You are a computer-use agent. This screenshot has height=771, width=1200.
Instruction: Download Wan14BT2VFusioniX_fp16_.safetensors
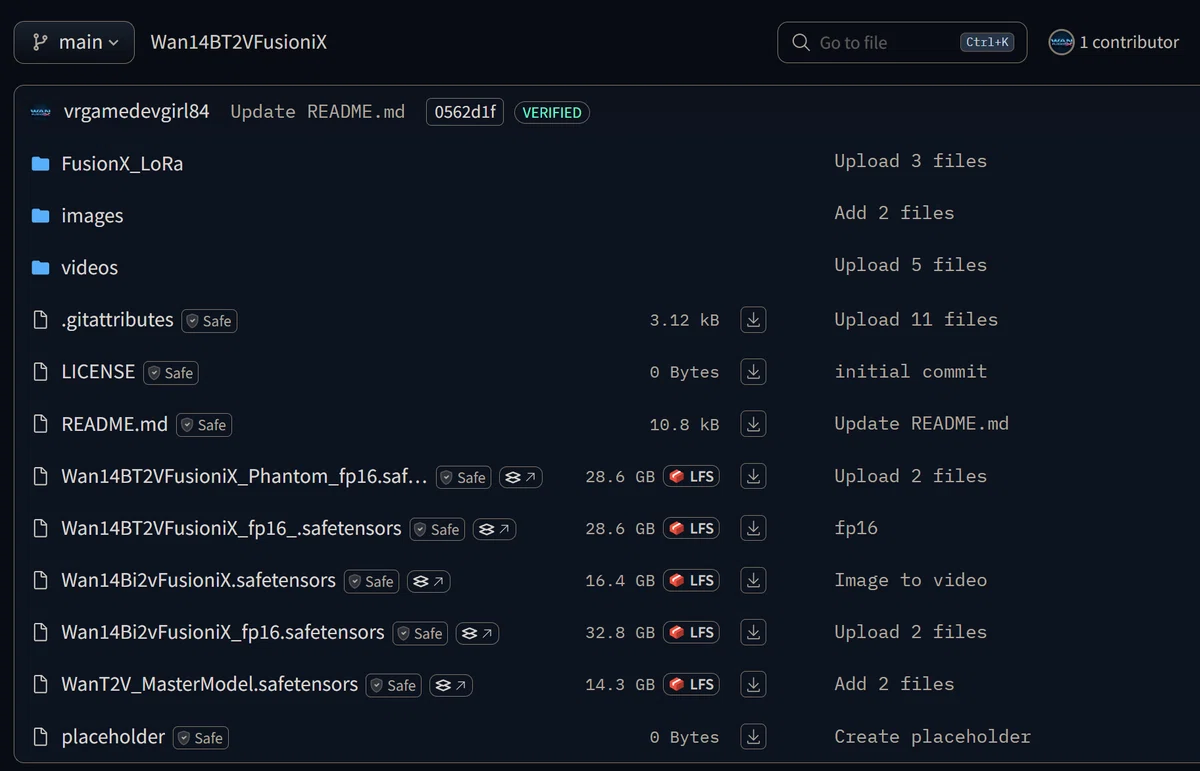(753, 528)
